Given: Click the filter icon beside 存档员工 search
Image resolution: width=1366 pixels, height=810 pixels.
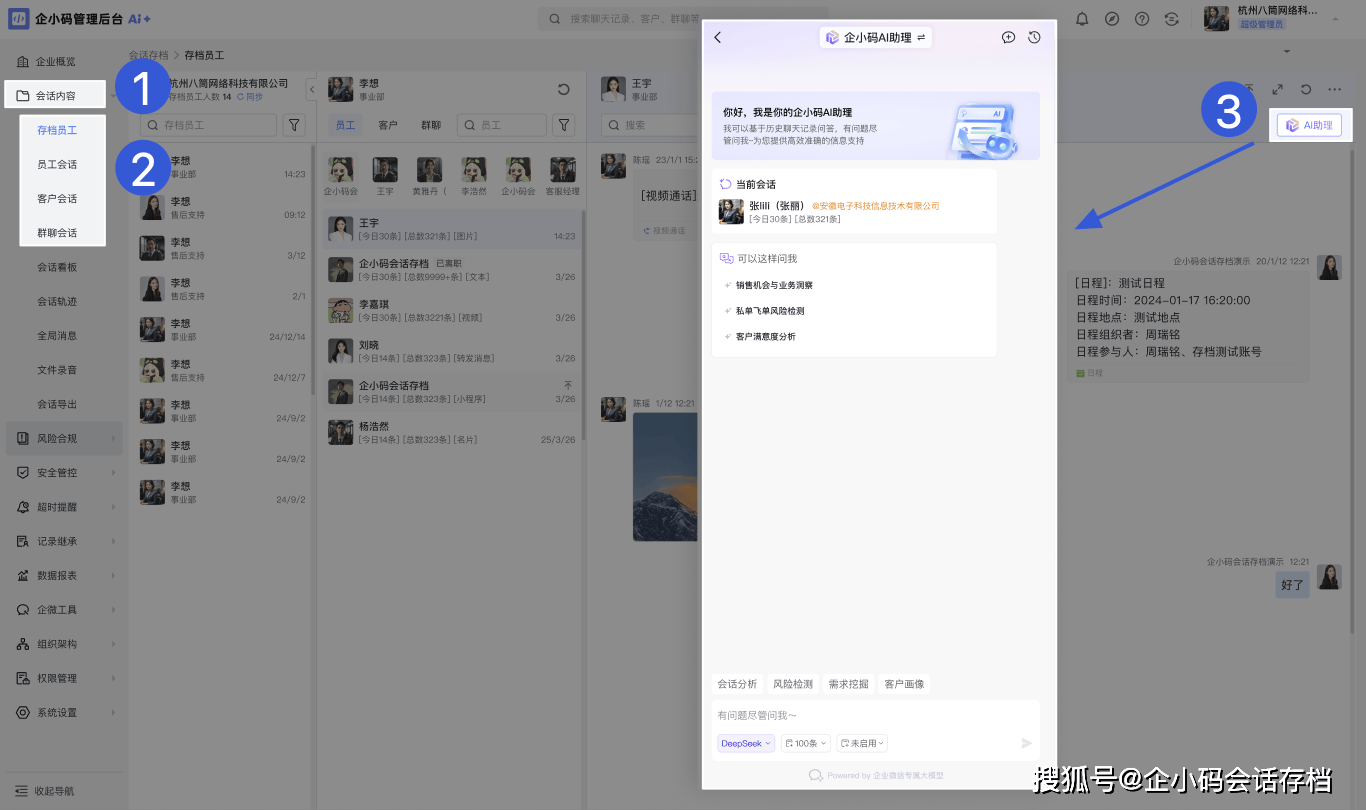Looking at the screenshot, I should 294,125.
